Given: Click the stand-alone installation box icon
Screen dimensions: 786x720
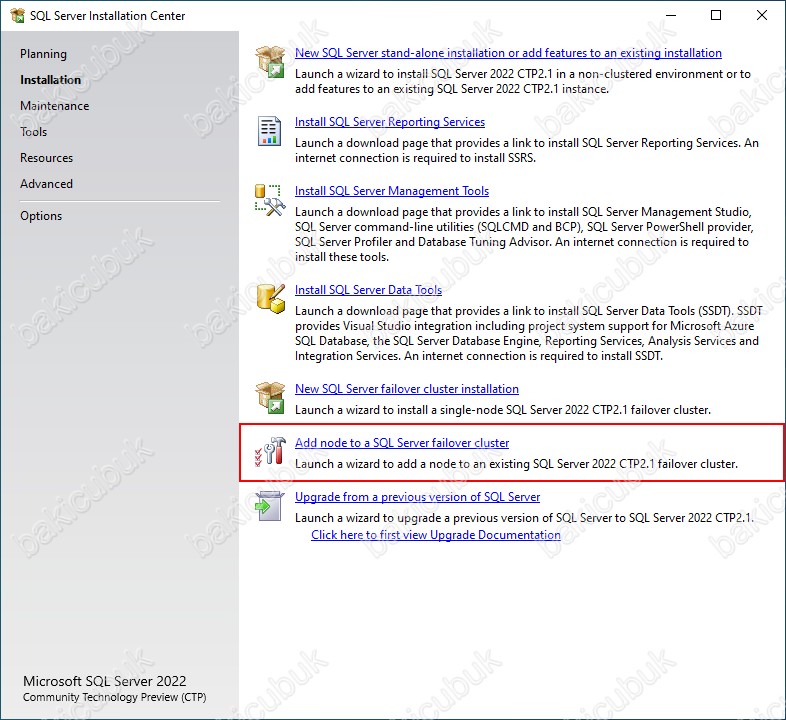Looking at the screenshot, I should (271, 62).
